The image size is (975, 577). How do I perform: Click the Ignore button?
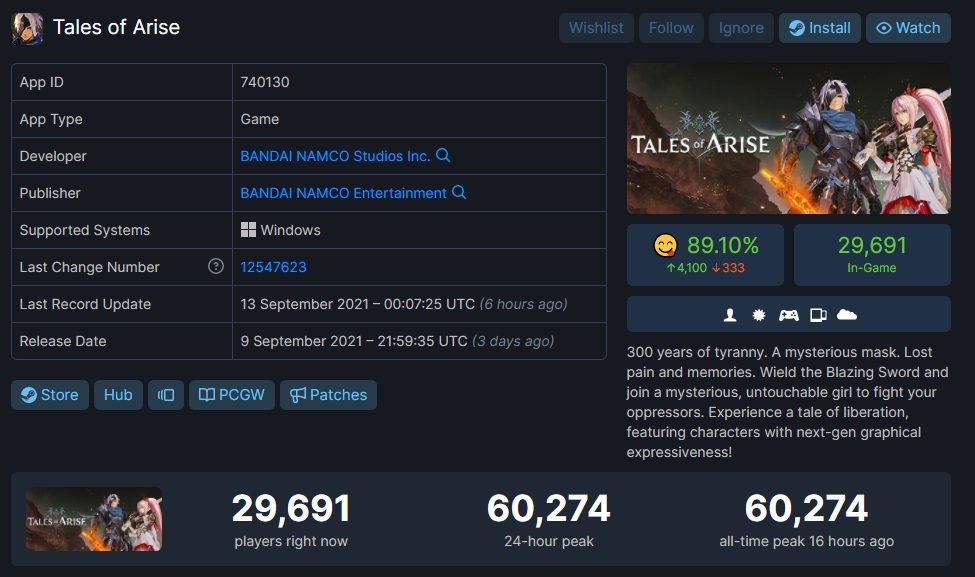click(x=741, y=28)
